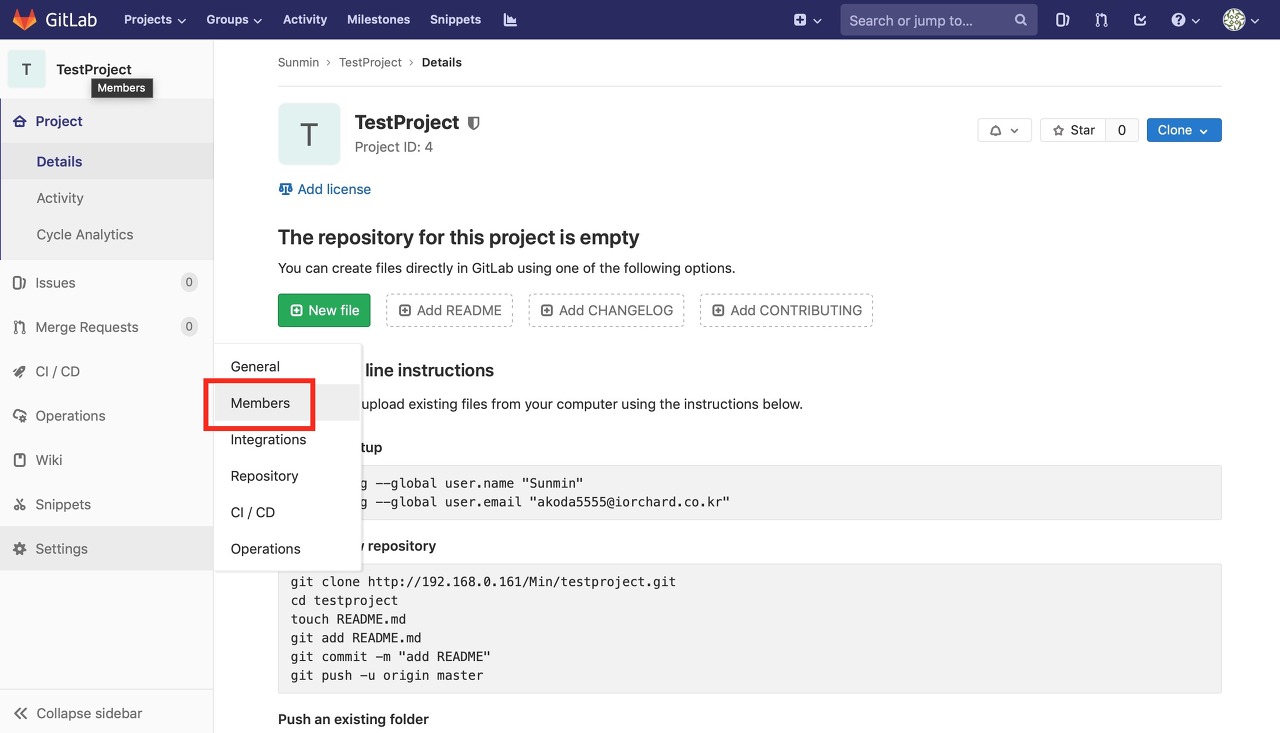1280x733 pixels.
Task: Open the plus new item dropdown
Action: (807, 20)
